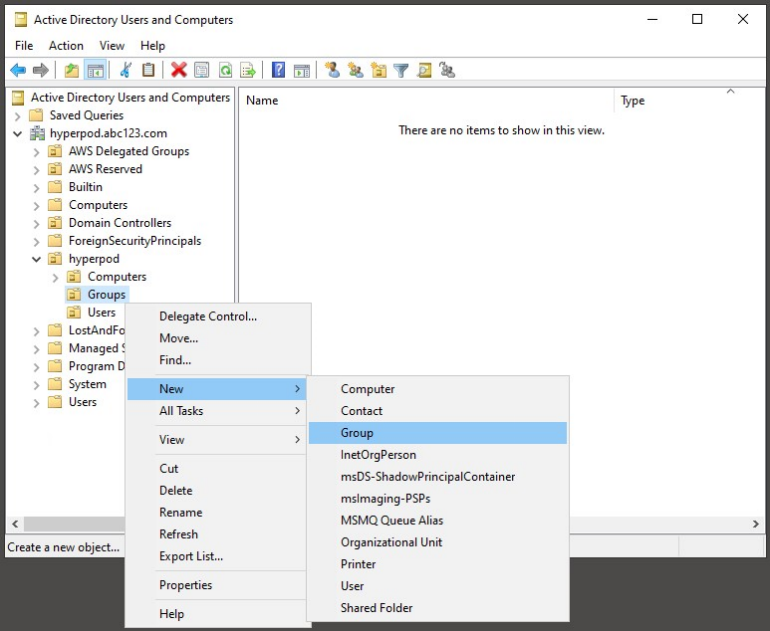770x631 pixels.
Task: Click the domain icon beside hyperpod.abc123.com
Action: 37,133
